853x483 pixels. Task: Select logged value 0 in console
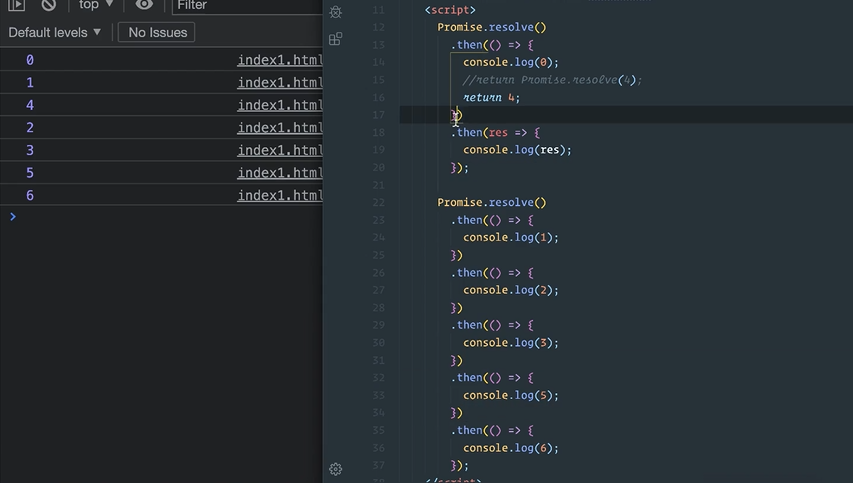tap(30, 60)
